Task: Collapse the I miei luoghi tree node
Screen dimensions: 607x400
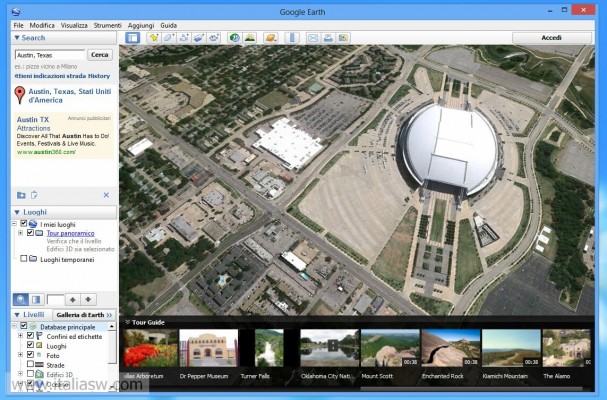Action: pos(14,224)
